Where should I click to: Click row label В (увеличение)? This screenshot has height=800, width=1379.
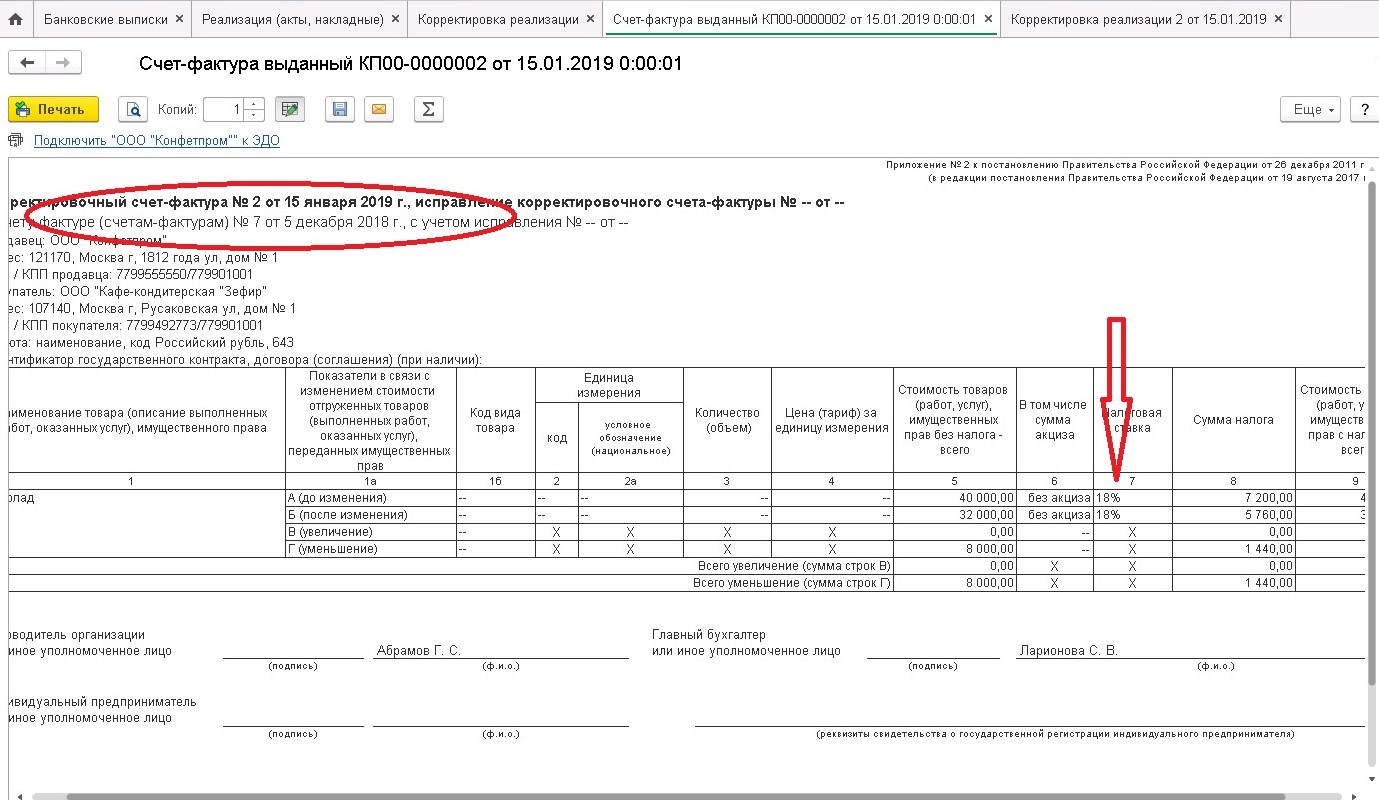[x=370, y=532]
